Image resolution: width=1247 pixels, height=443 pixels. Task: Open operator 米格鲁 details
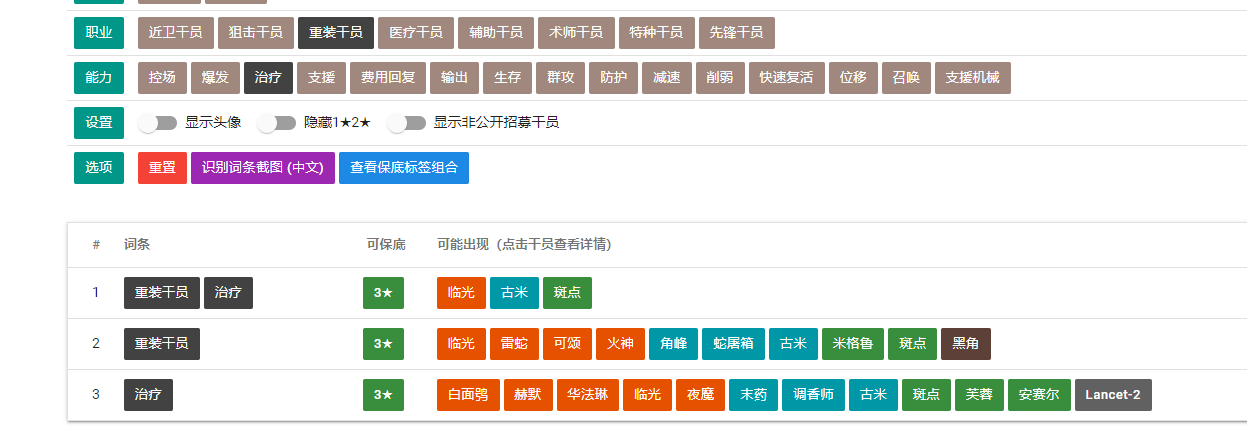click(x=853, y=344)
